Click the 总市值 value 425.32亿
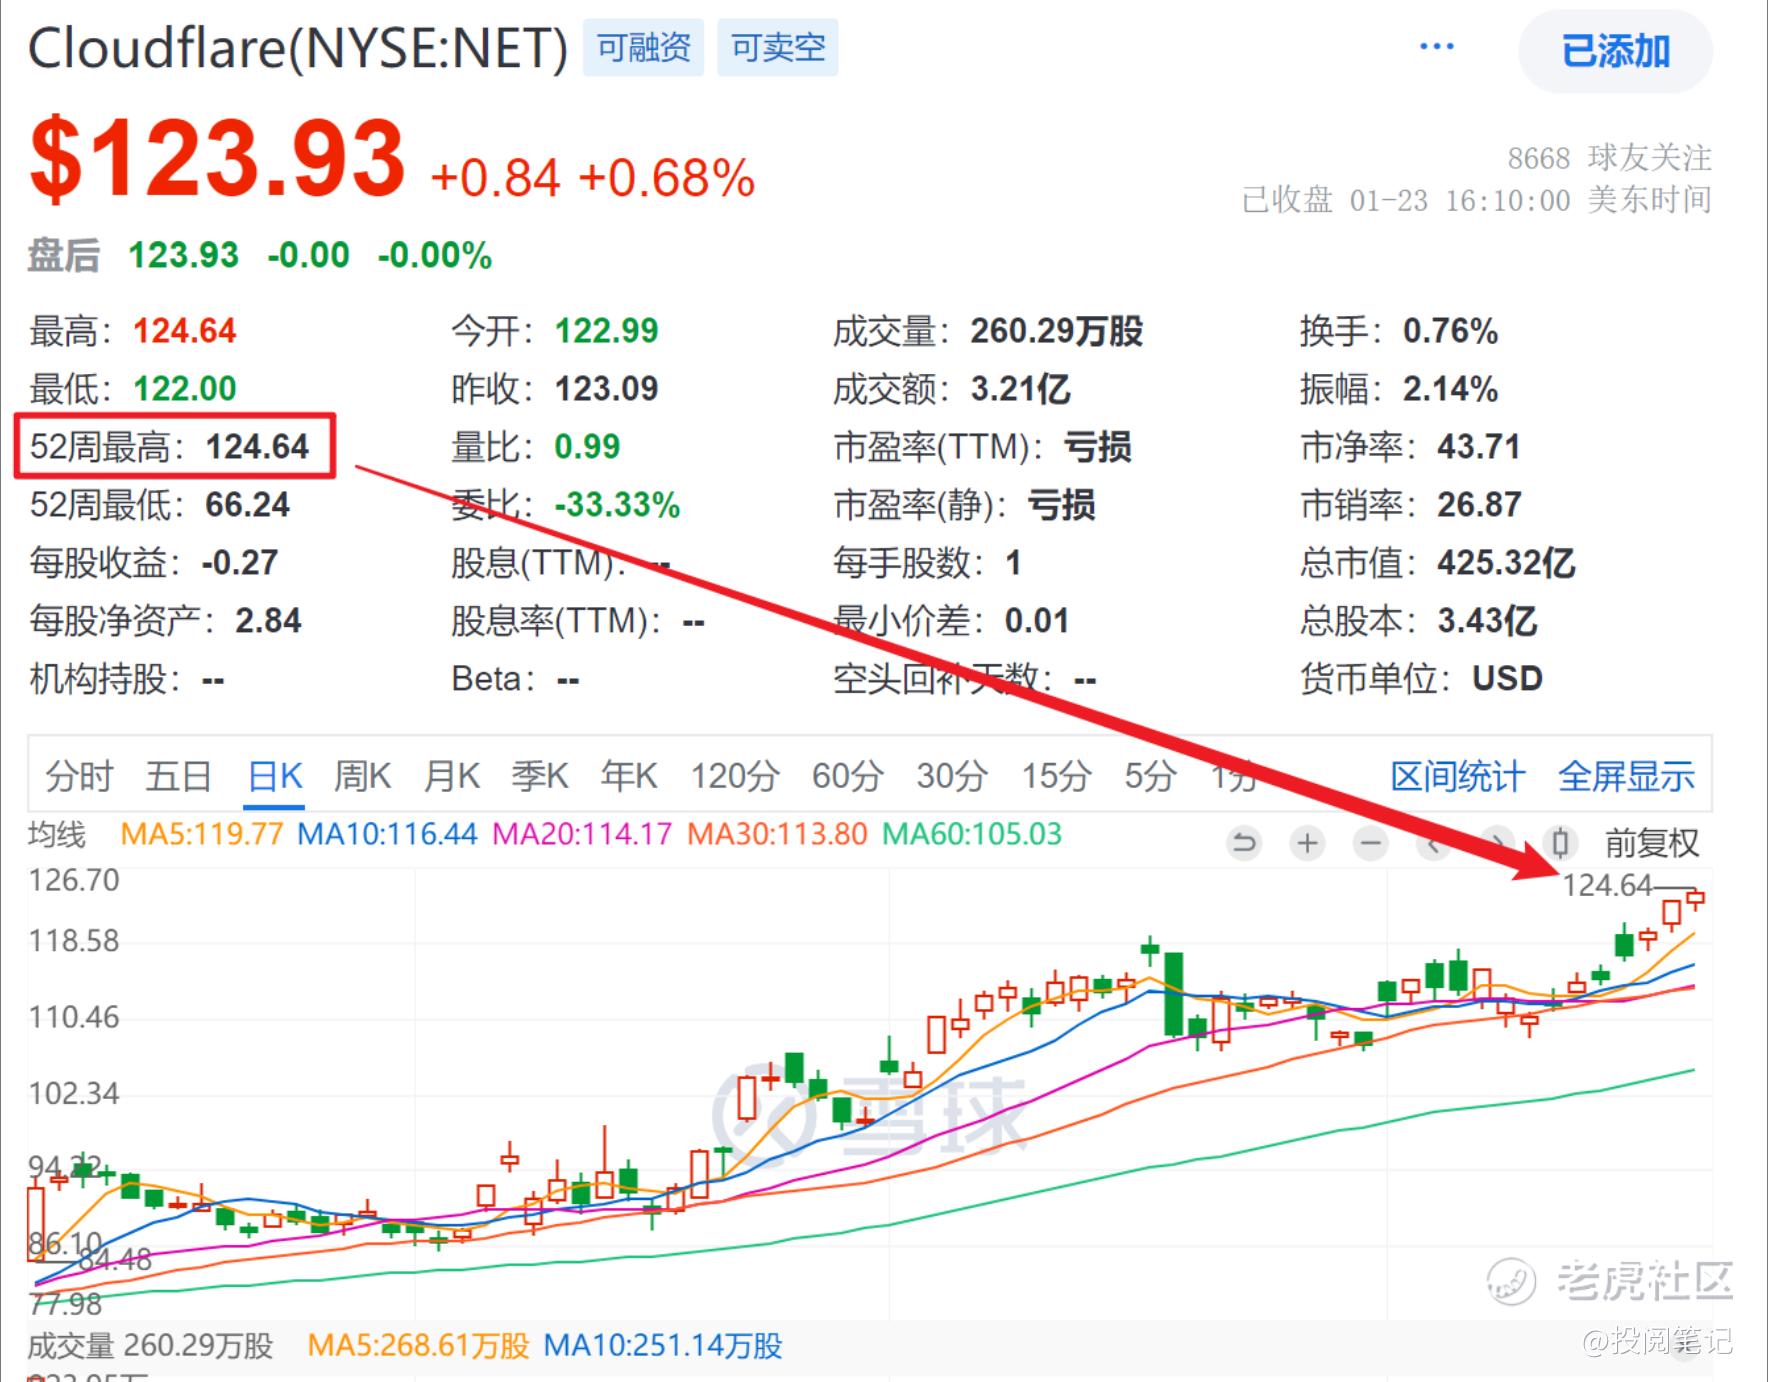The height and width of the screenshot is (1382, 1768). point(1506,563)
